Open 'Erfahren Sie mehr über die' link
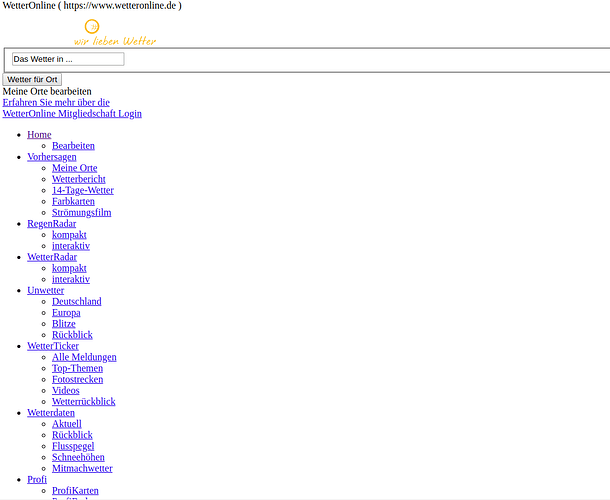The width and height of the screenshot is (610, 500). 56,102
